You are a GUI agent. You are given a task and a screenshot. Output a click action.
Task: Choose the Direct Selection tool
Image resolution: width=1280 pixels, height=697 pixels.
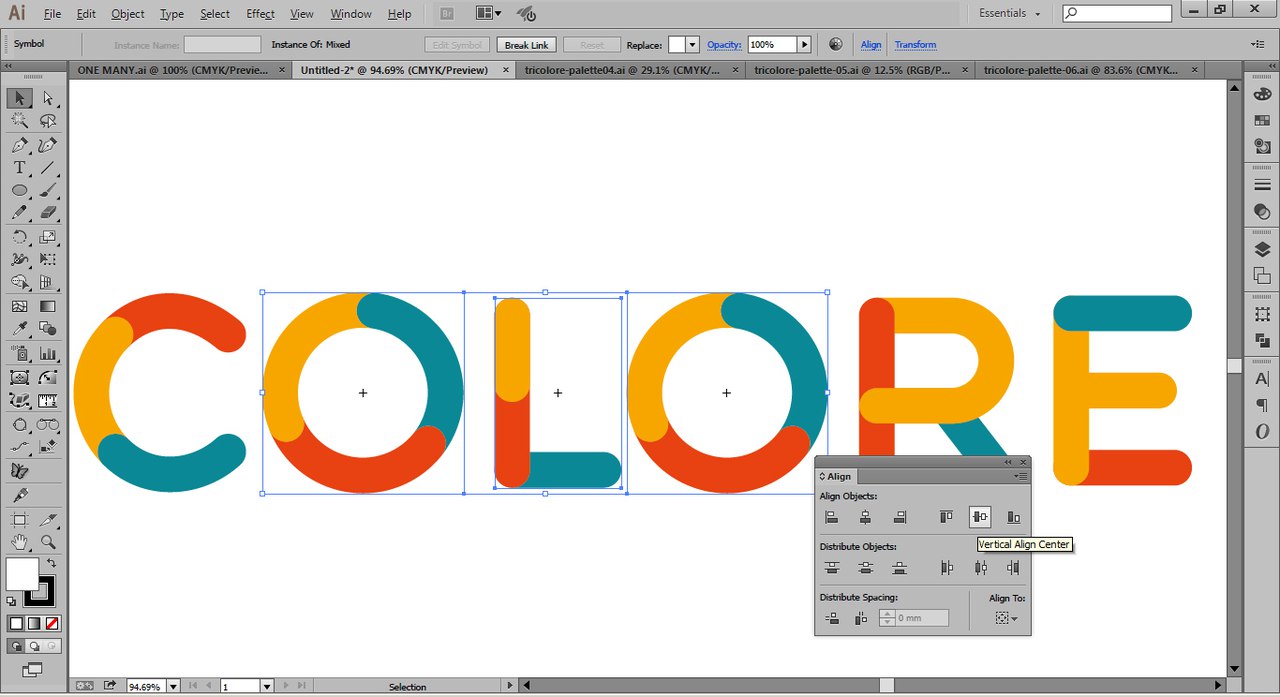47,98
